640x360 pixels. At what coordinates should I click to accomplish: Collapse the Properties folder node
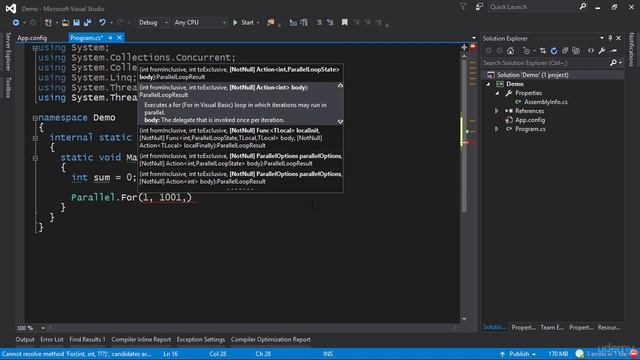[x=497, y=93]
